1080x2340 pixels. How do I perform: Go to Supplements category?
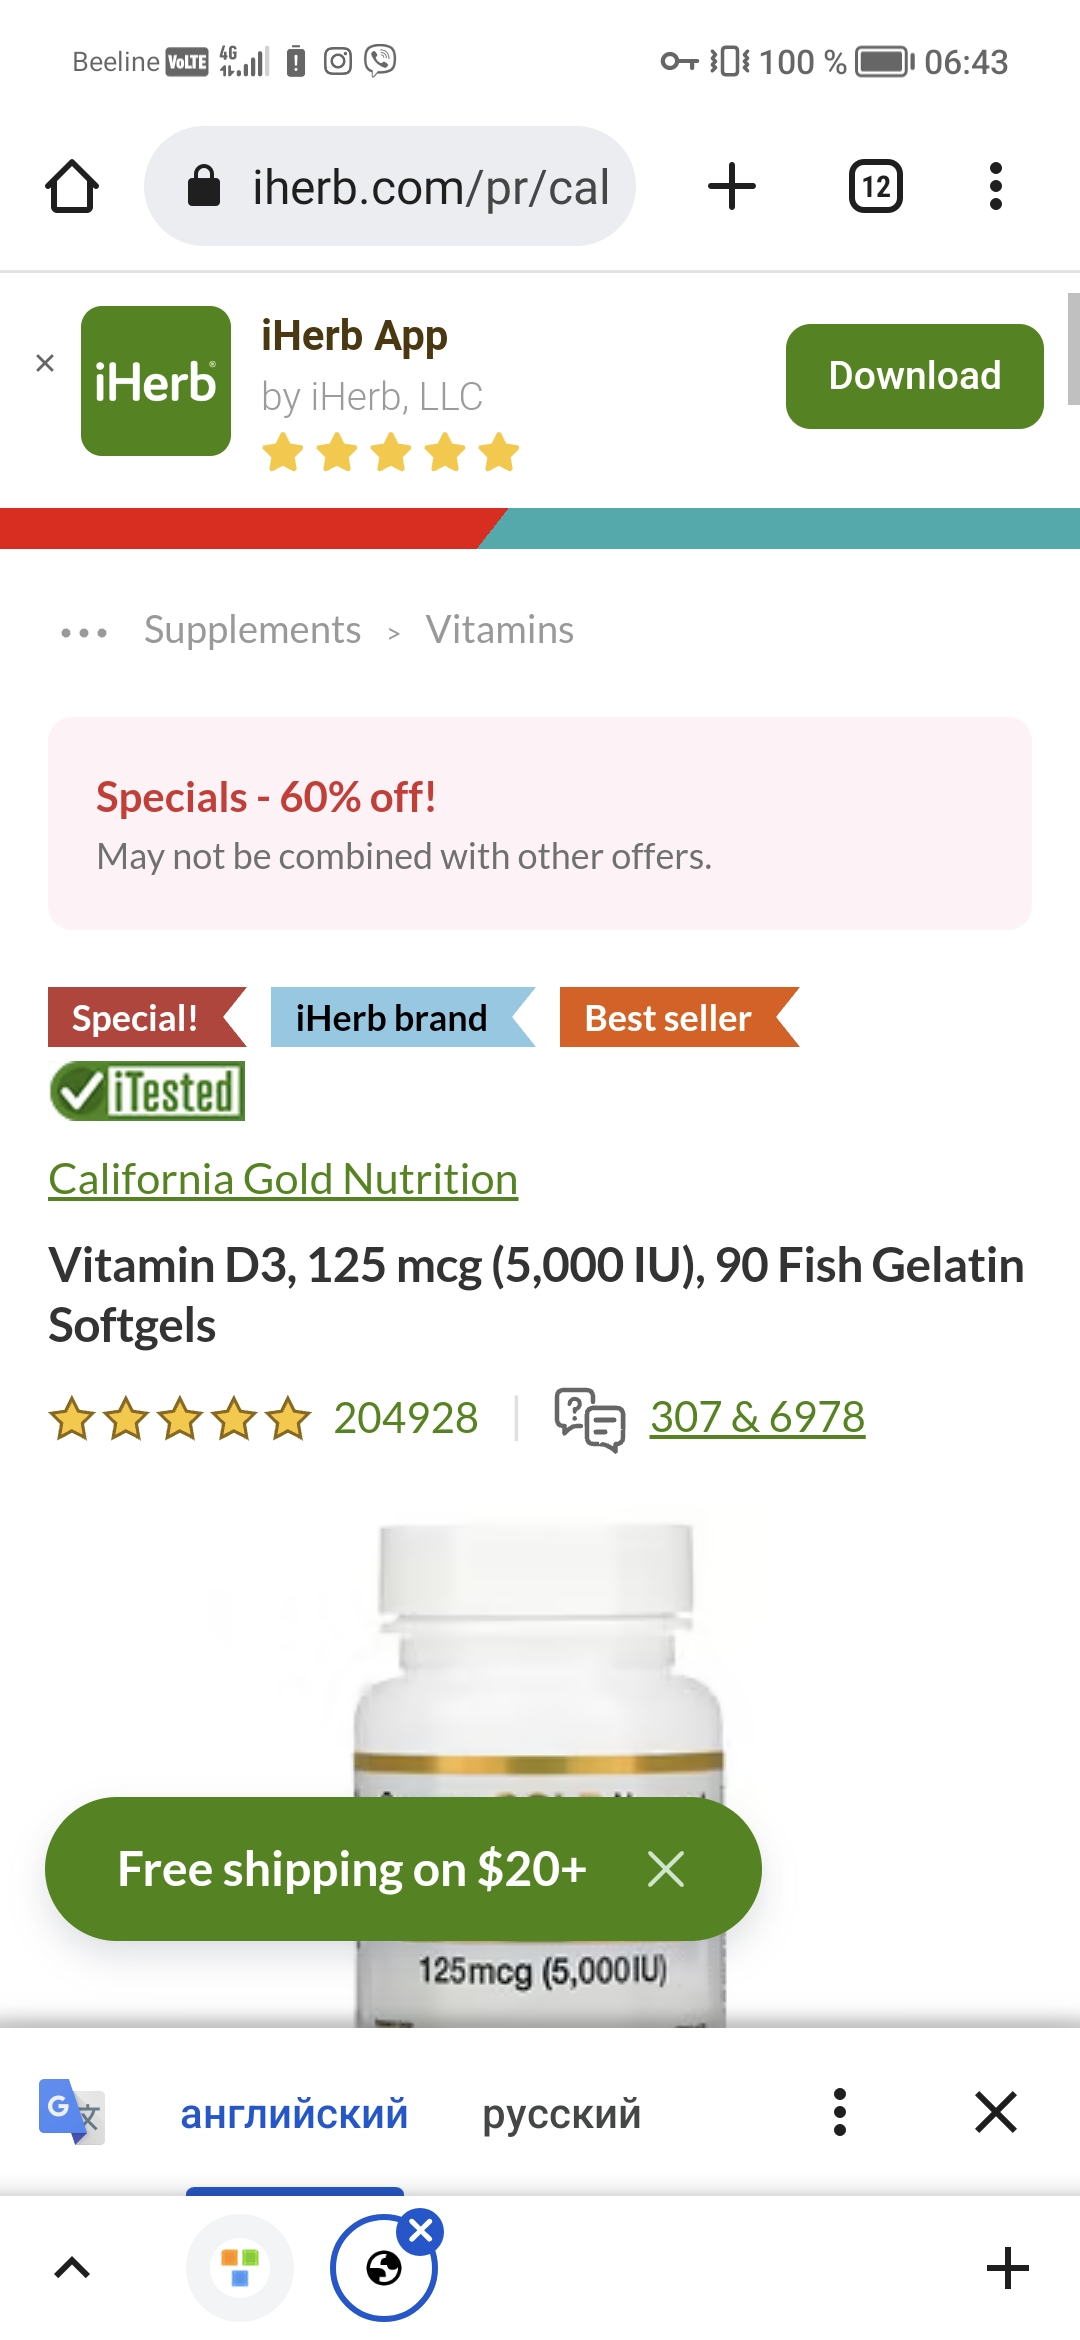pos(252,630)
